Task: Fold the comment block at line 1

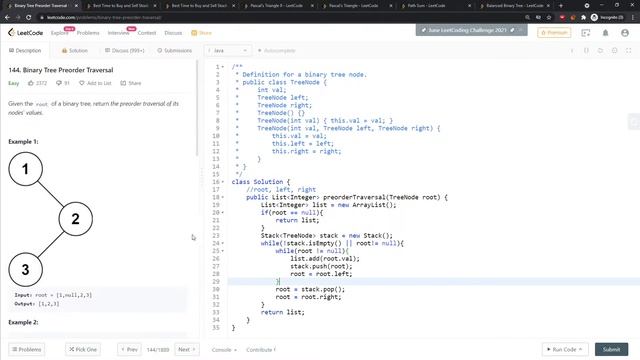Action: coord(223,67)
